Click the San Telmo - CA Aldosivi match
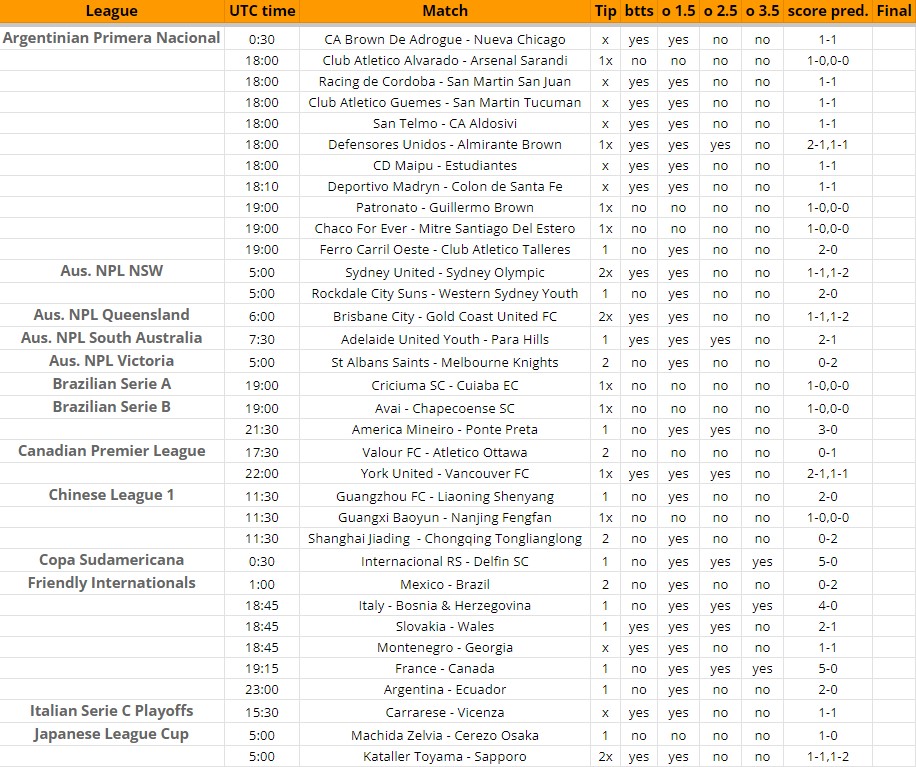This screenshot has height=767, width=916. (445, 124)
